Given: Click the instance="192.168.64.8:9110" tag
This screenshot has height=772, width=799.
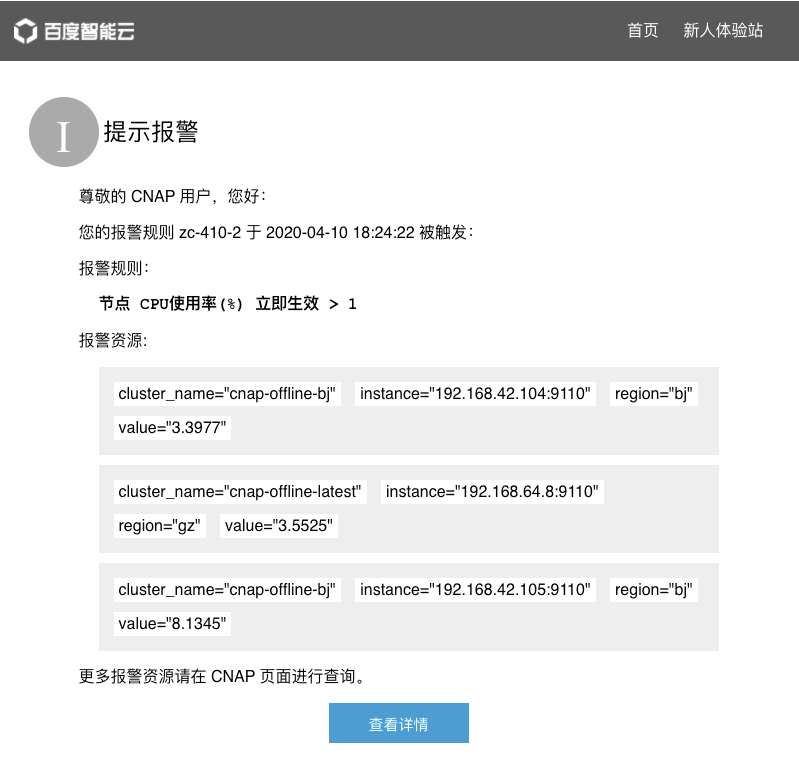Looking at the screenshot, I should 492,492.
